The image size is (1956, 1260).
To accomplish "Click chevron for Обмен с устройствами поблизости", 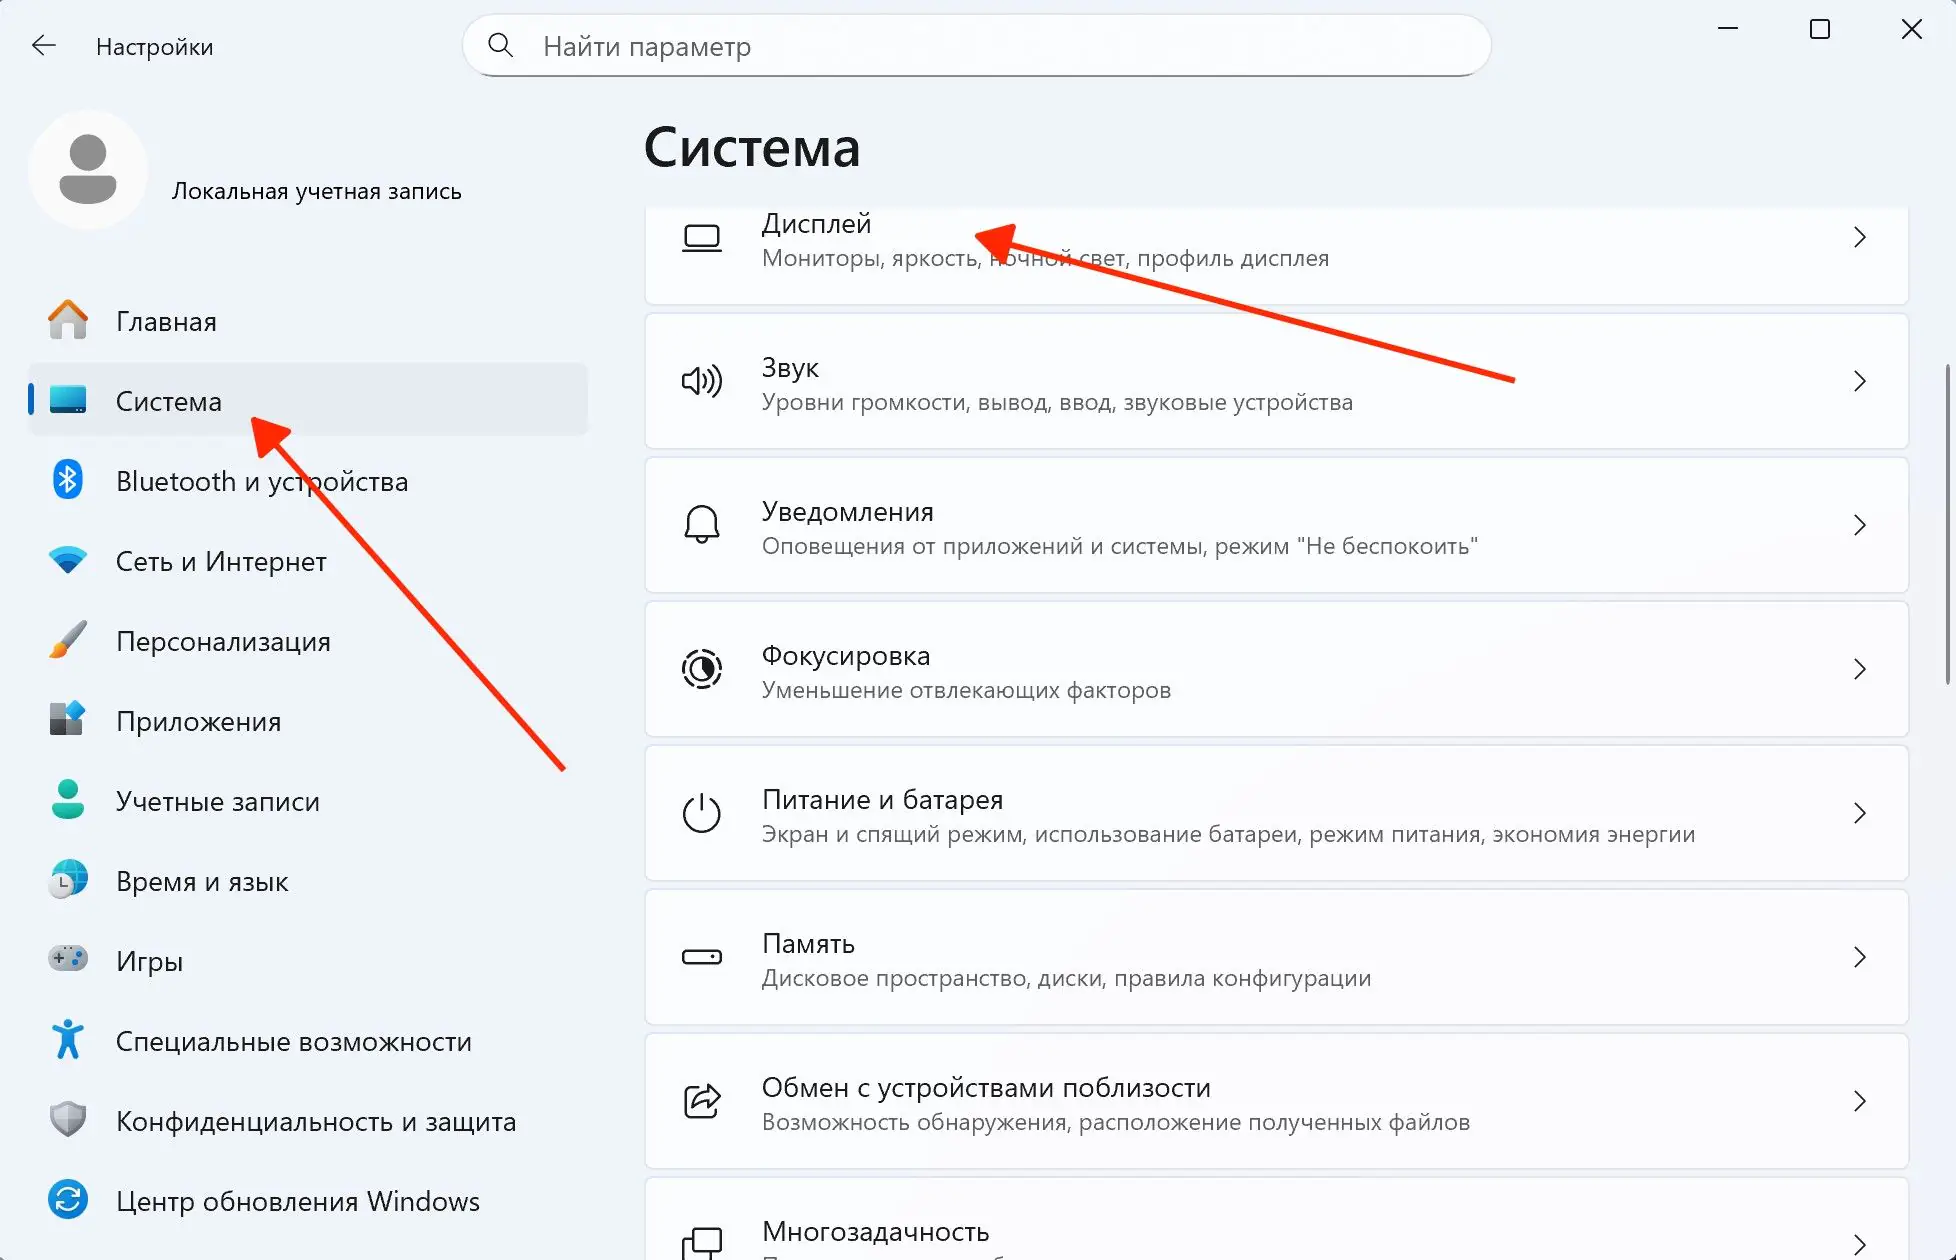I will (x=1859, y=1101).
